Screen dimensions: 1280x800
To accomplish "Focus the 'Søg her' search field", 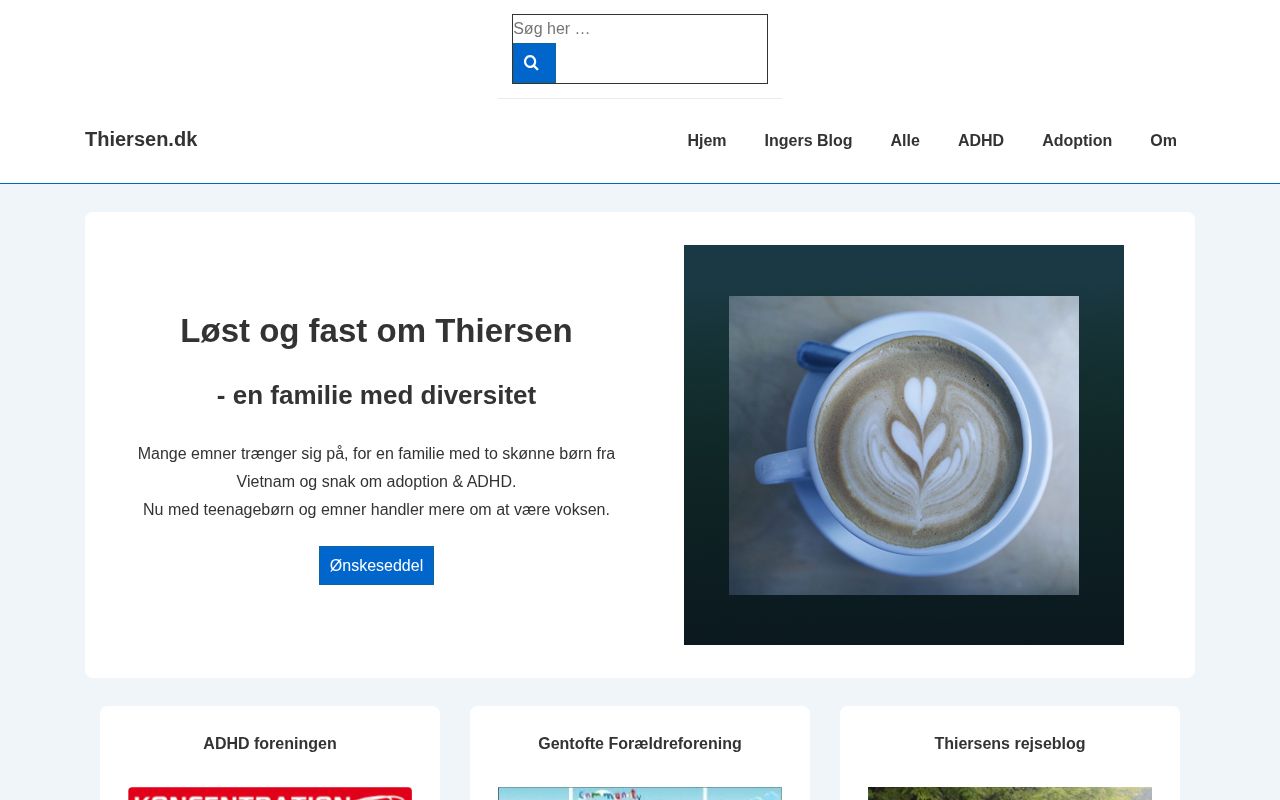I will pyautogui.click(x=640, y=29).
